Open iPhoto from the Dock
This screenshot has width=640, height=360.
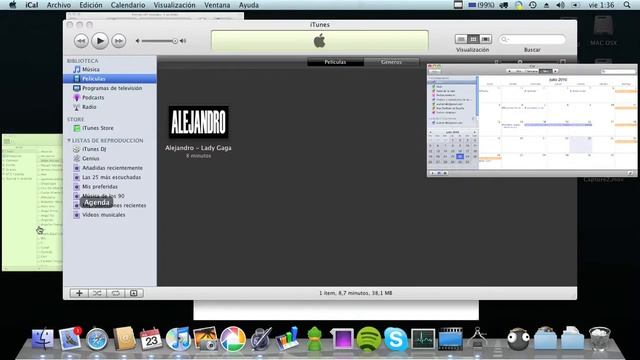point(205,339)
